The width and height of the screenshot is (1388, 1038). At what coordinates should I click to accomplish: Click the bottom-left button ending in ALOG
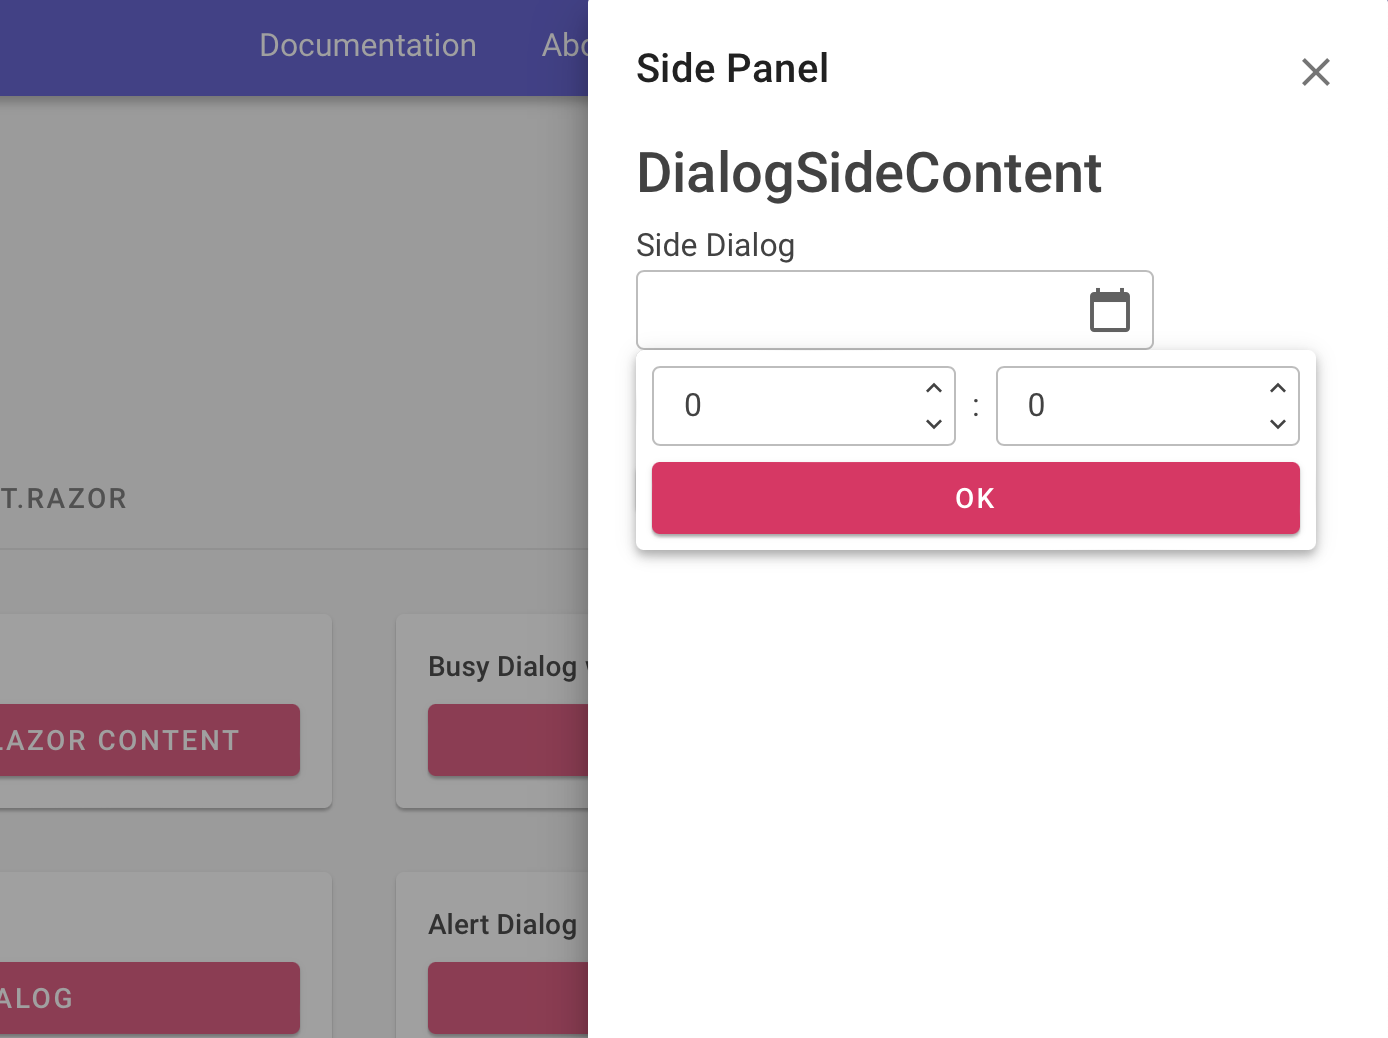(x=150, y=998)
